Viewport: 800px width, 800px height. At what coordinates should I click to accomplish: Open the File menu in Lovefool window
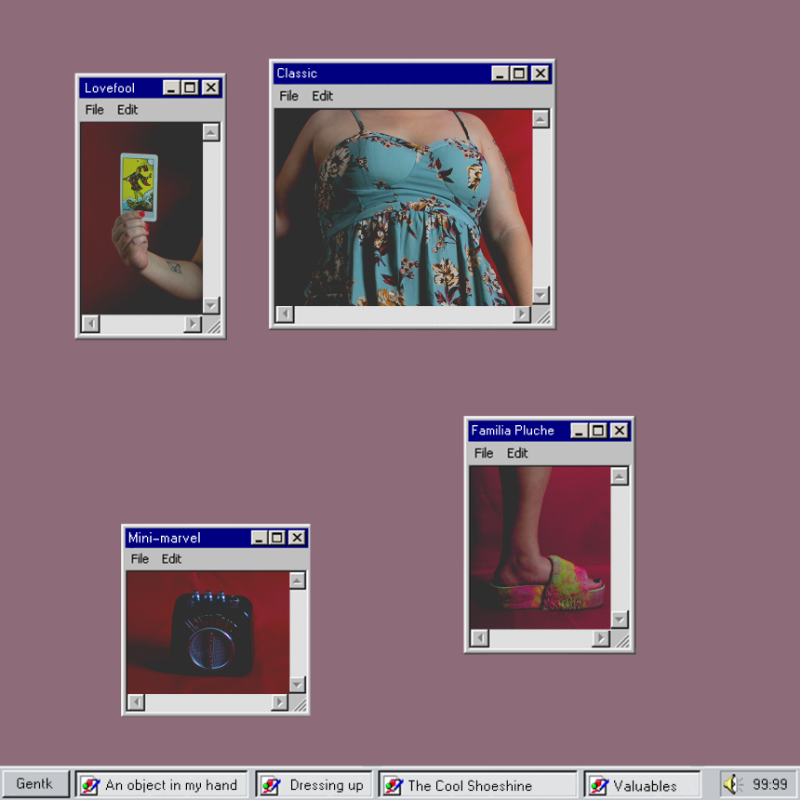pyautogui.click(x=94, y=110)
